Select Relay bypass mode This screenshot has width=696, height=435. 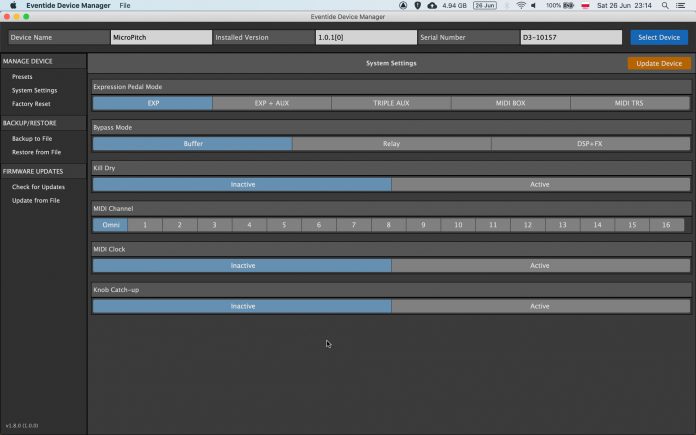391,144
